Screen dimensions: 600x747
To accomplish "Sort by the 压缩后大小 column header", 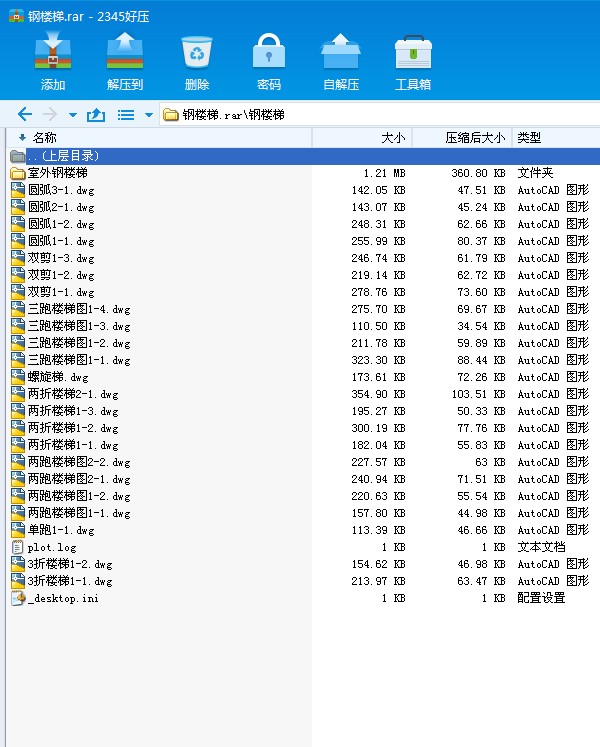I will click(462, 138).
